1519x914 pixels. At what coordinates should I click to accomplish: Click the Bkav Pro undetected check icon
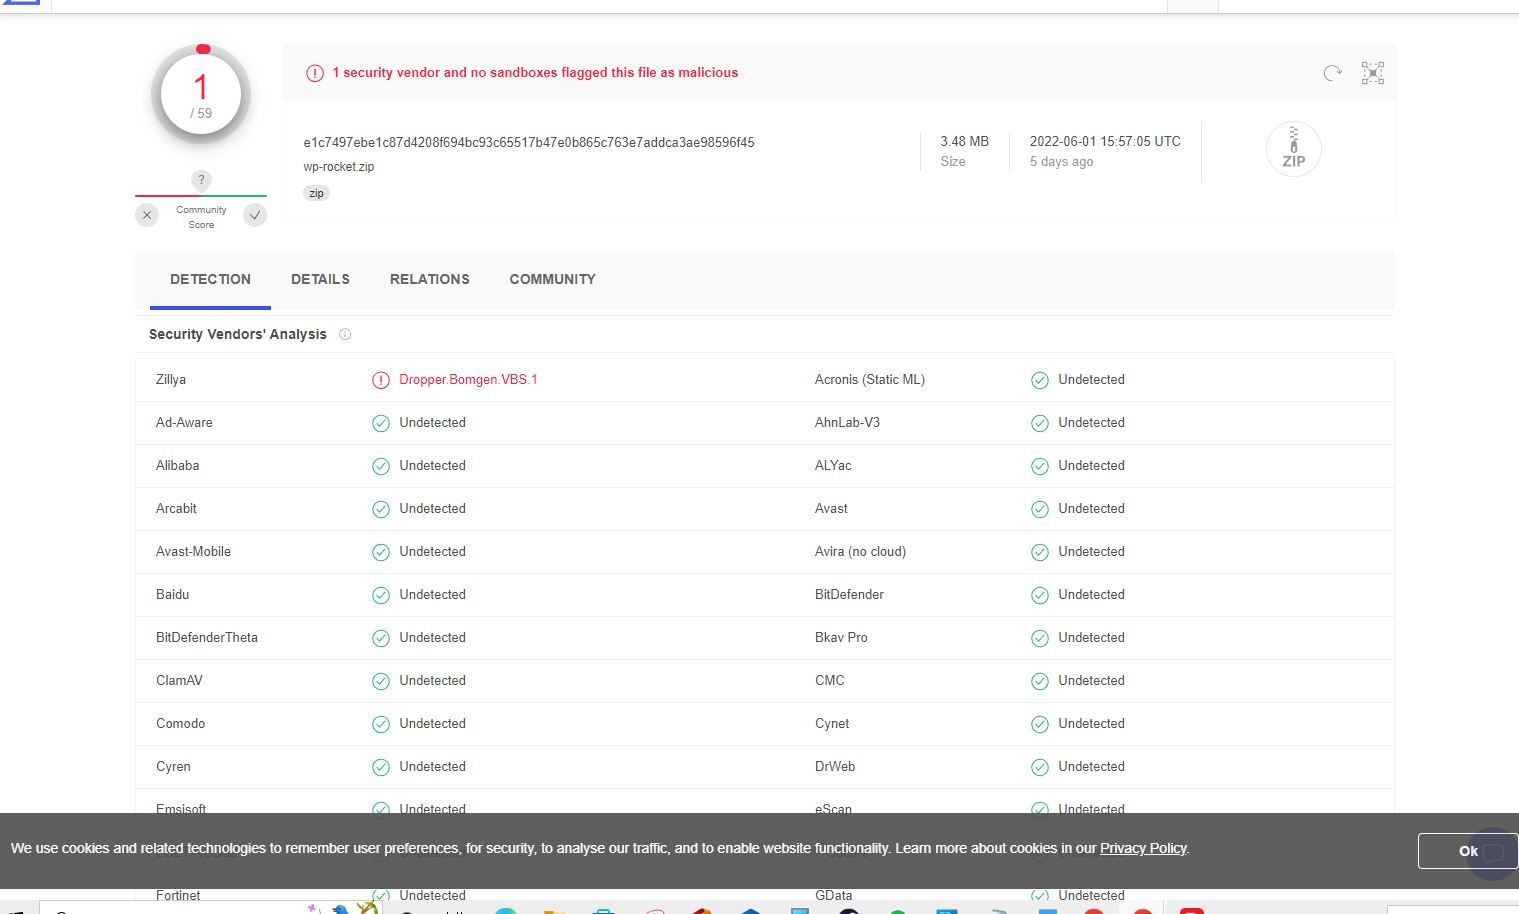pyautogui.click(x=1040, y=638)
